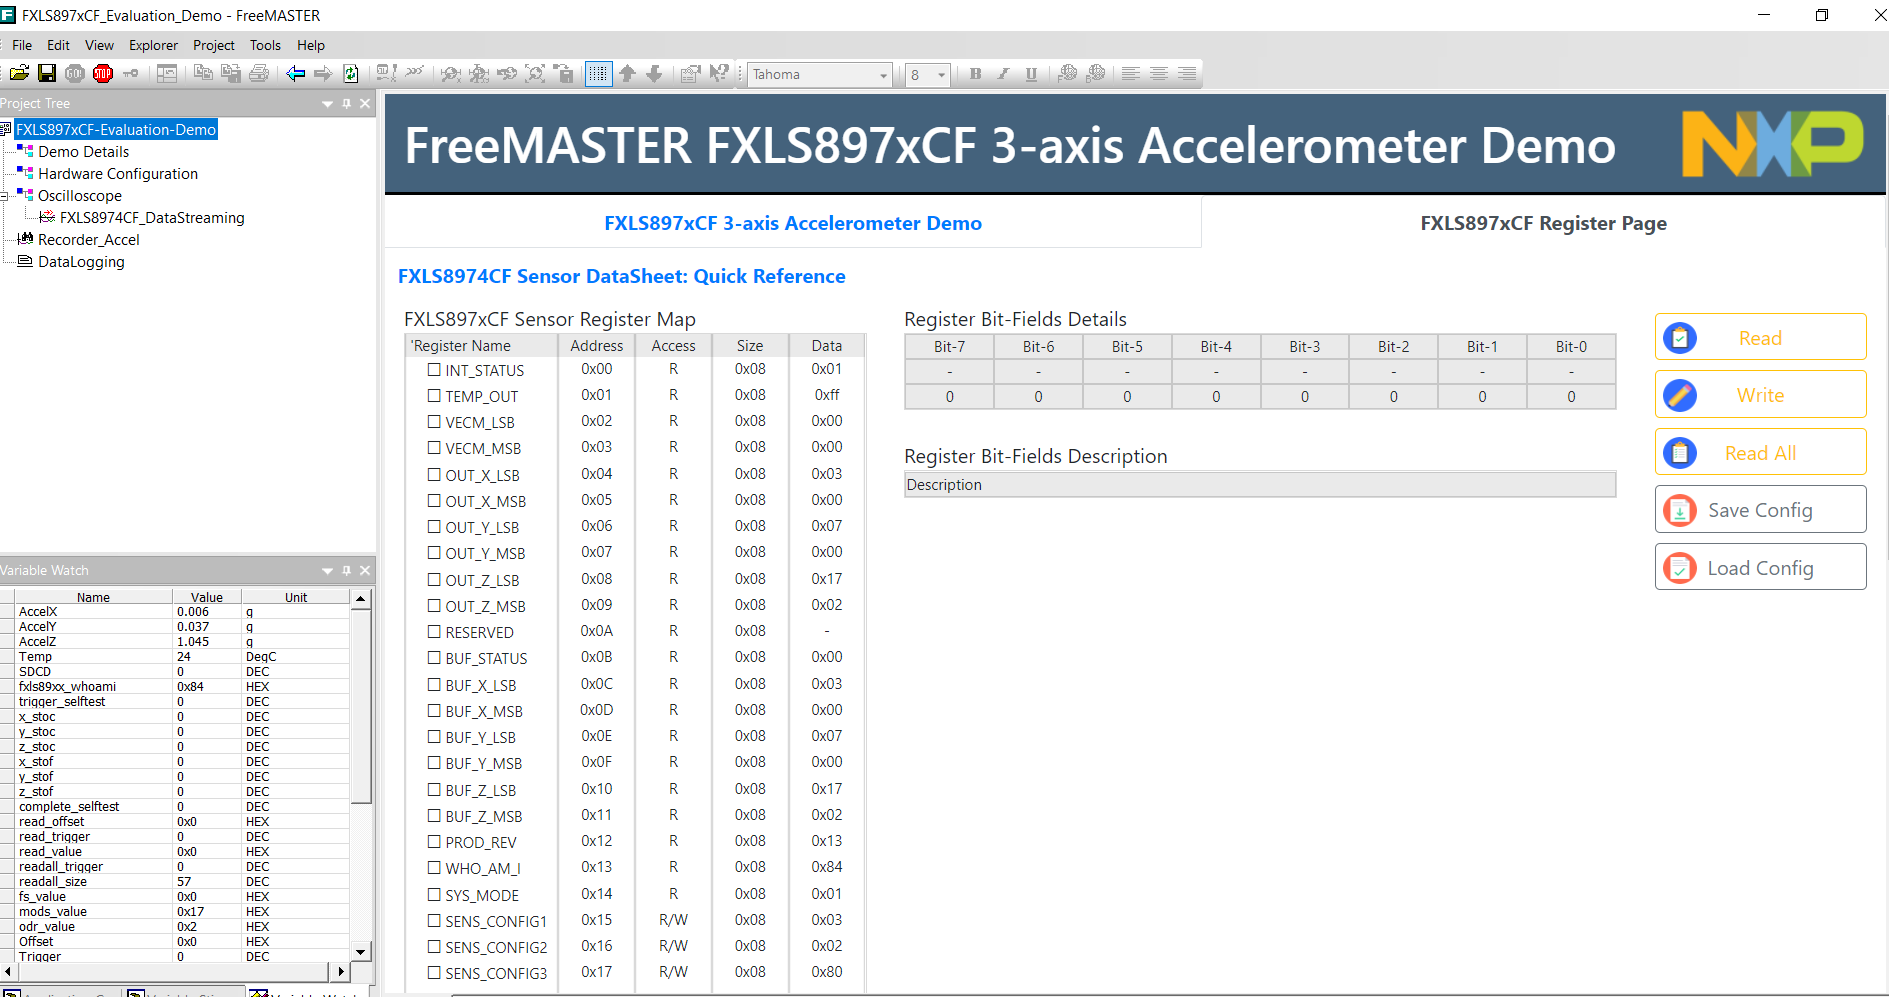Open the Variable Watch panel options arrow

(x=327, y=570)
